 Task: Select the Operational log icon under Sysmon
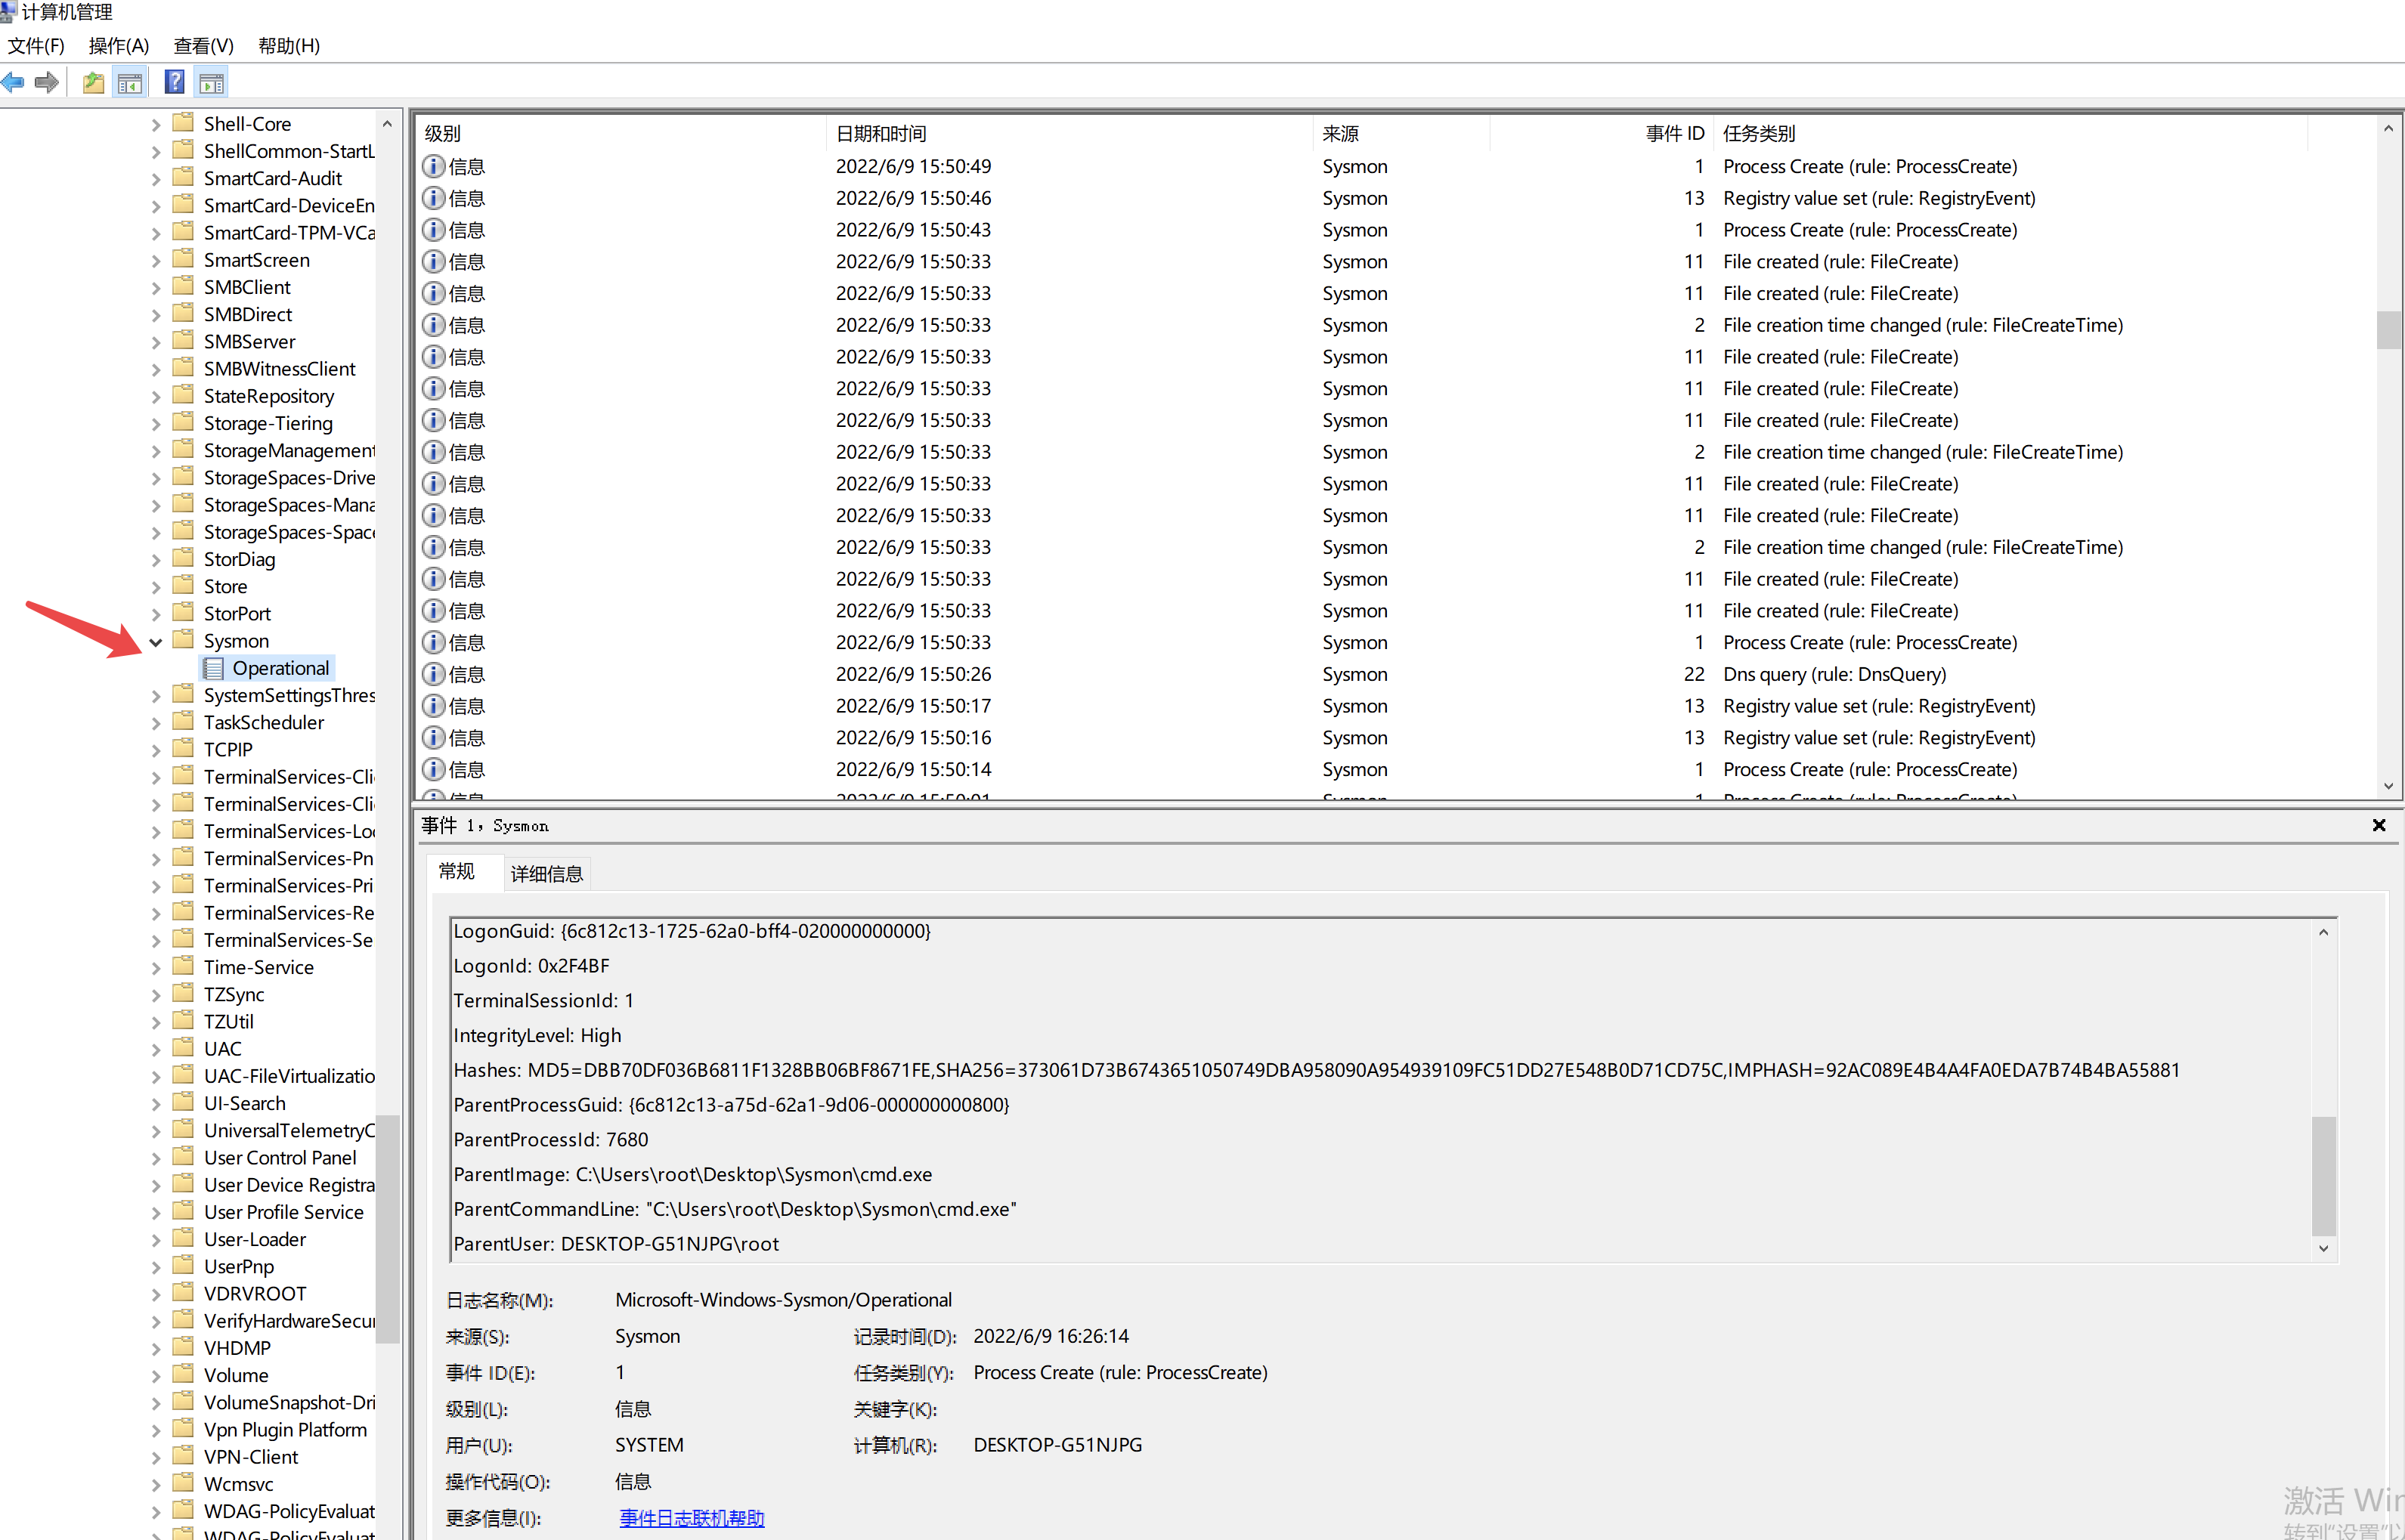(x=214, y=668)
